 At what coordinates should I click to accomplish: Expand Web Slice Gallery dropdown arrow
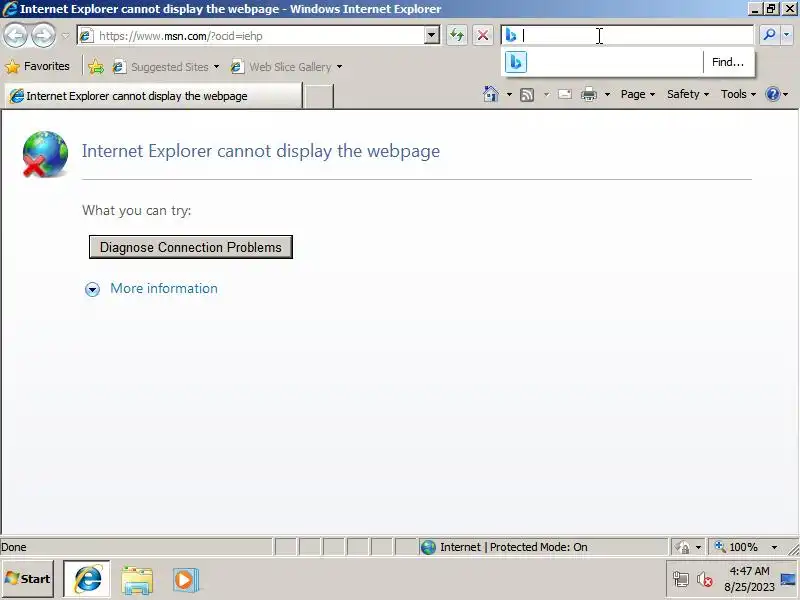pyautogui.click(x=339, y=67)
